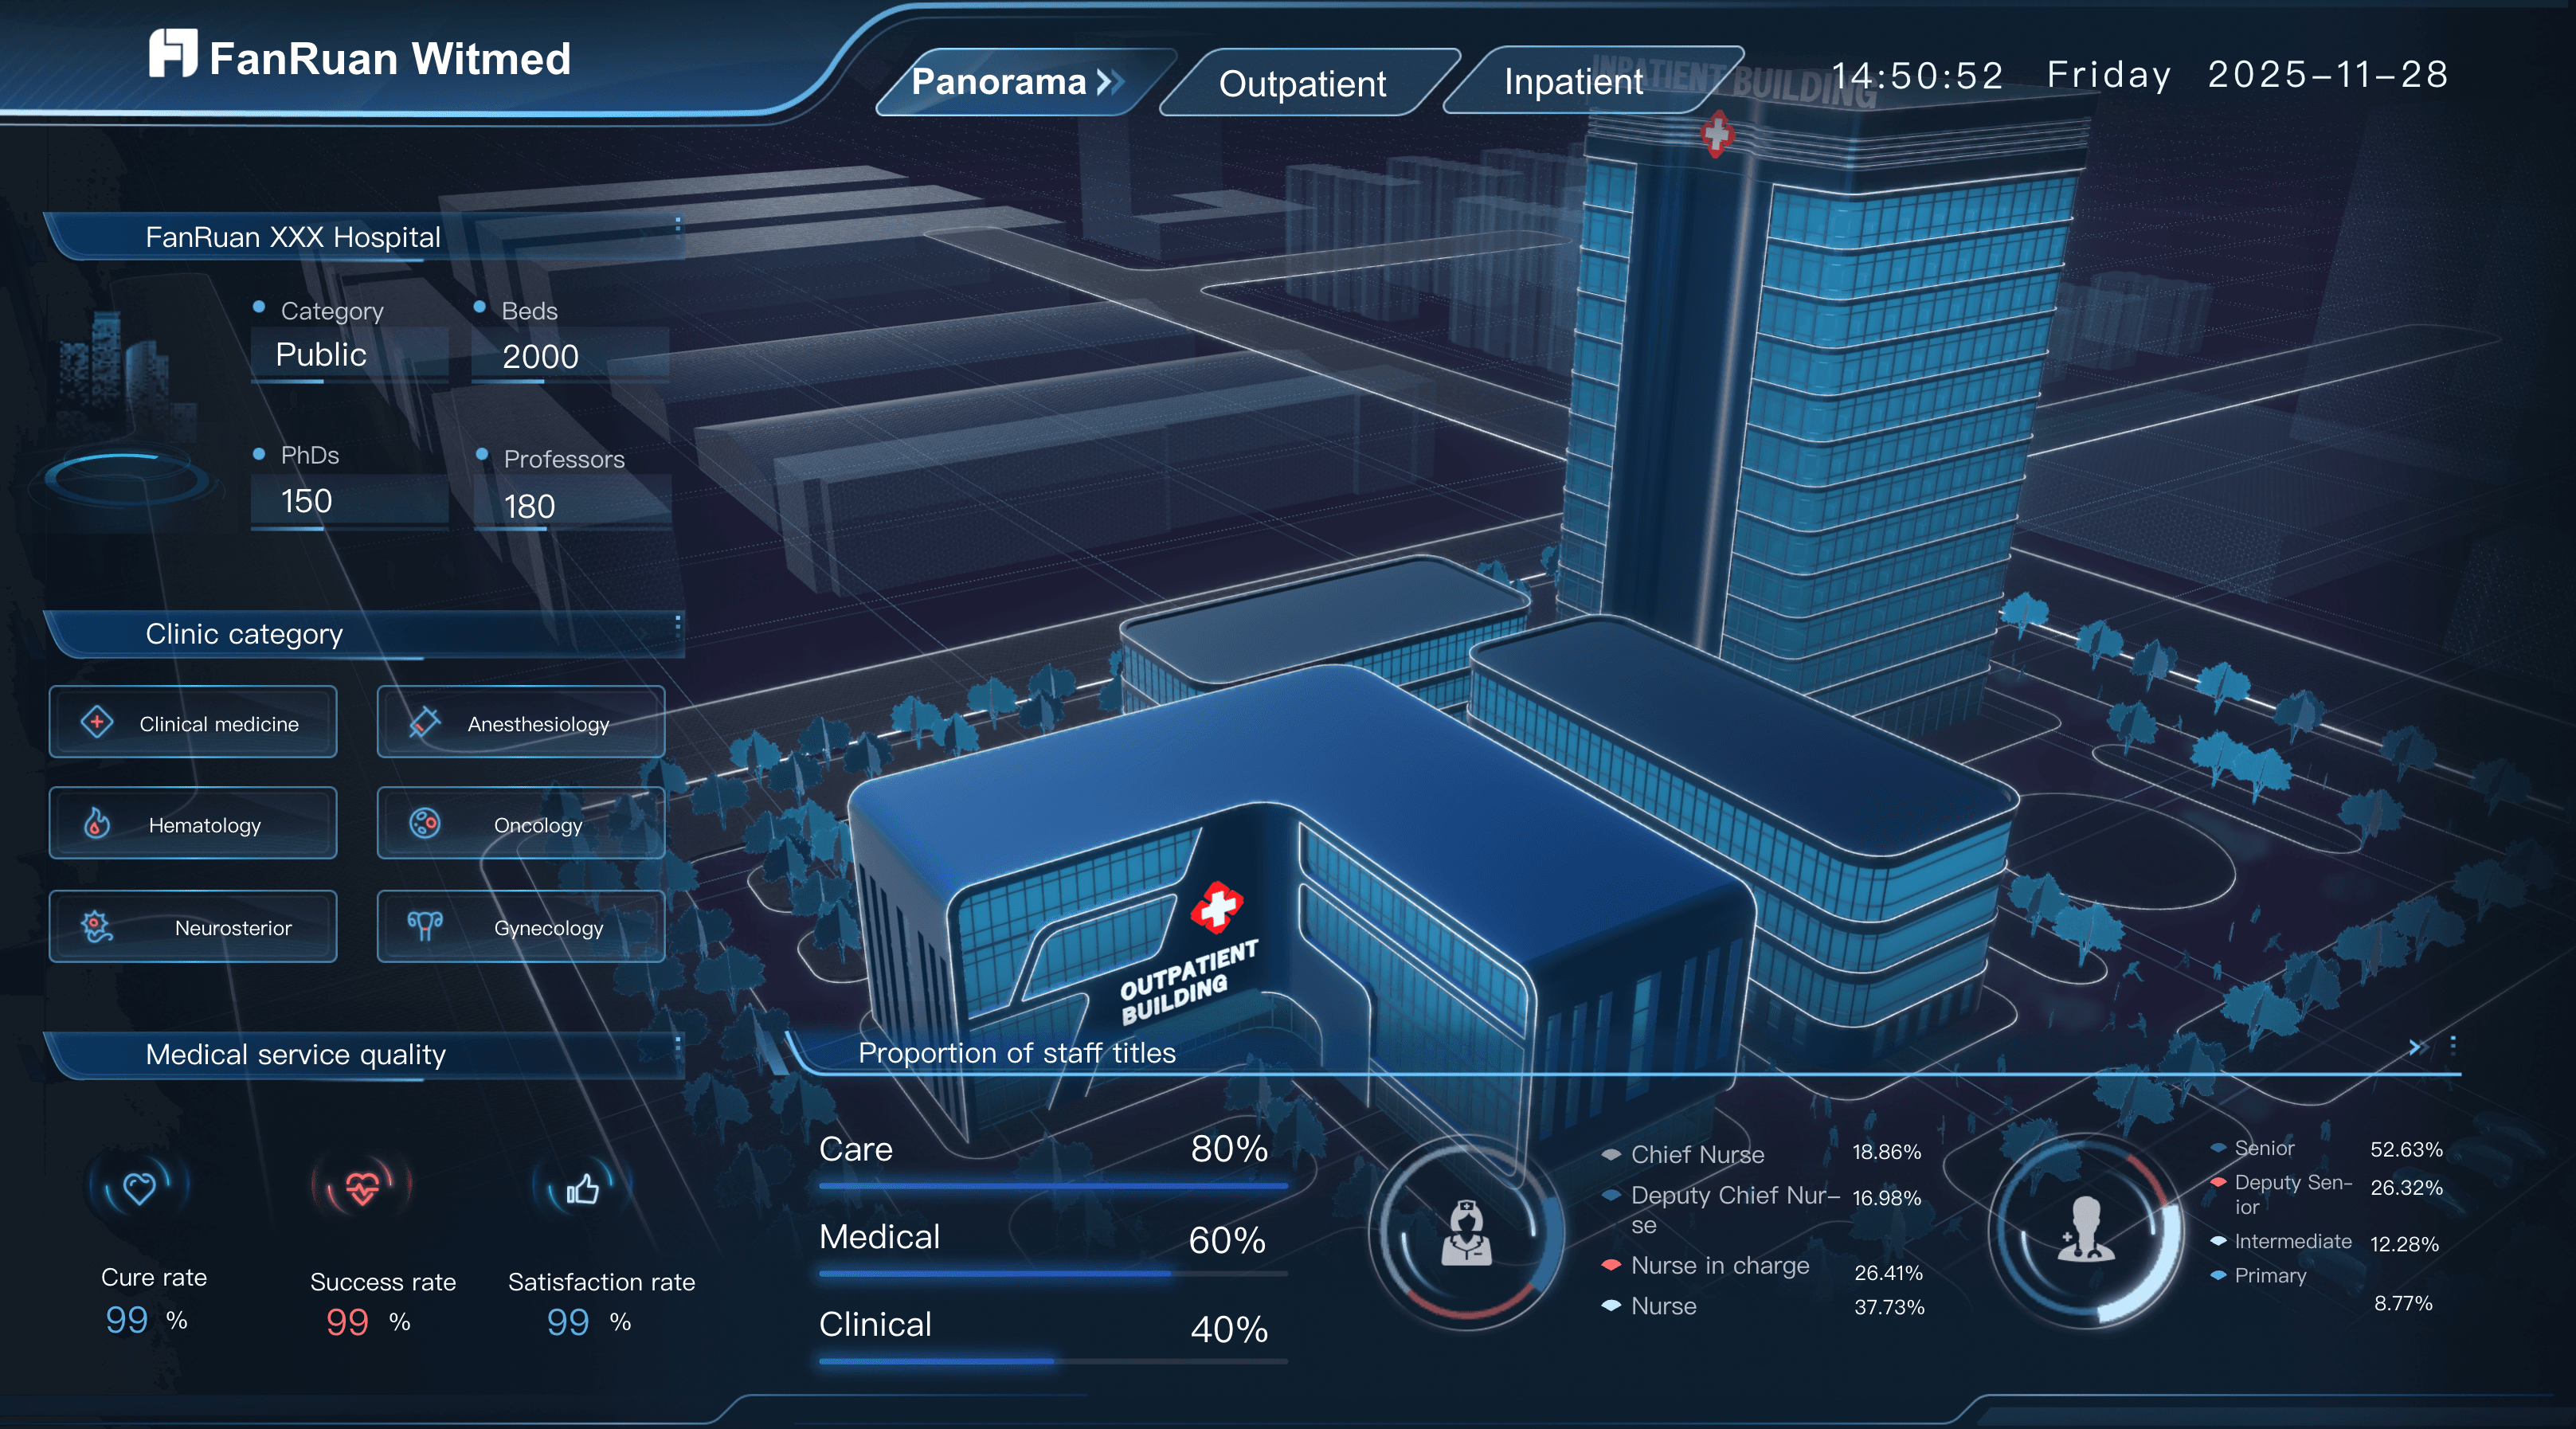This screenshot has height=1429, width=2576.
Task: Click the FanRuan Witmed logo icon
Action: pos(172,53)
